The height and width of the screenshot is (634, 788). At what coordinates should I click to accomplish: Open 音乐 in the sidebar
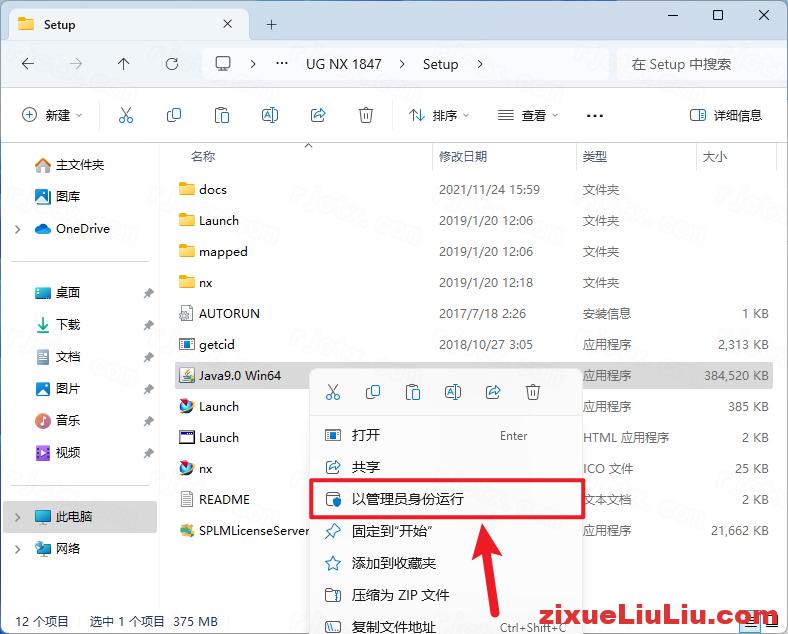[x=57, y=420]
